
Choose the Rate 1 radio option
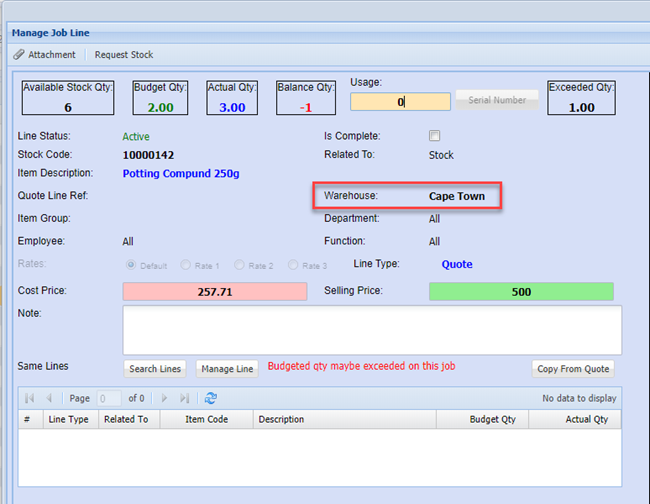coord(186,265)
